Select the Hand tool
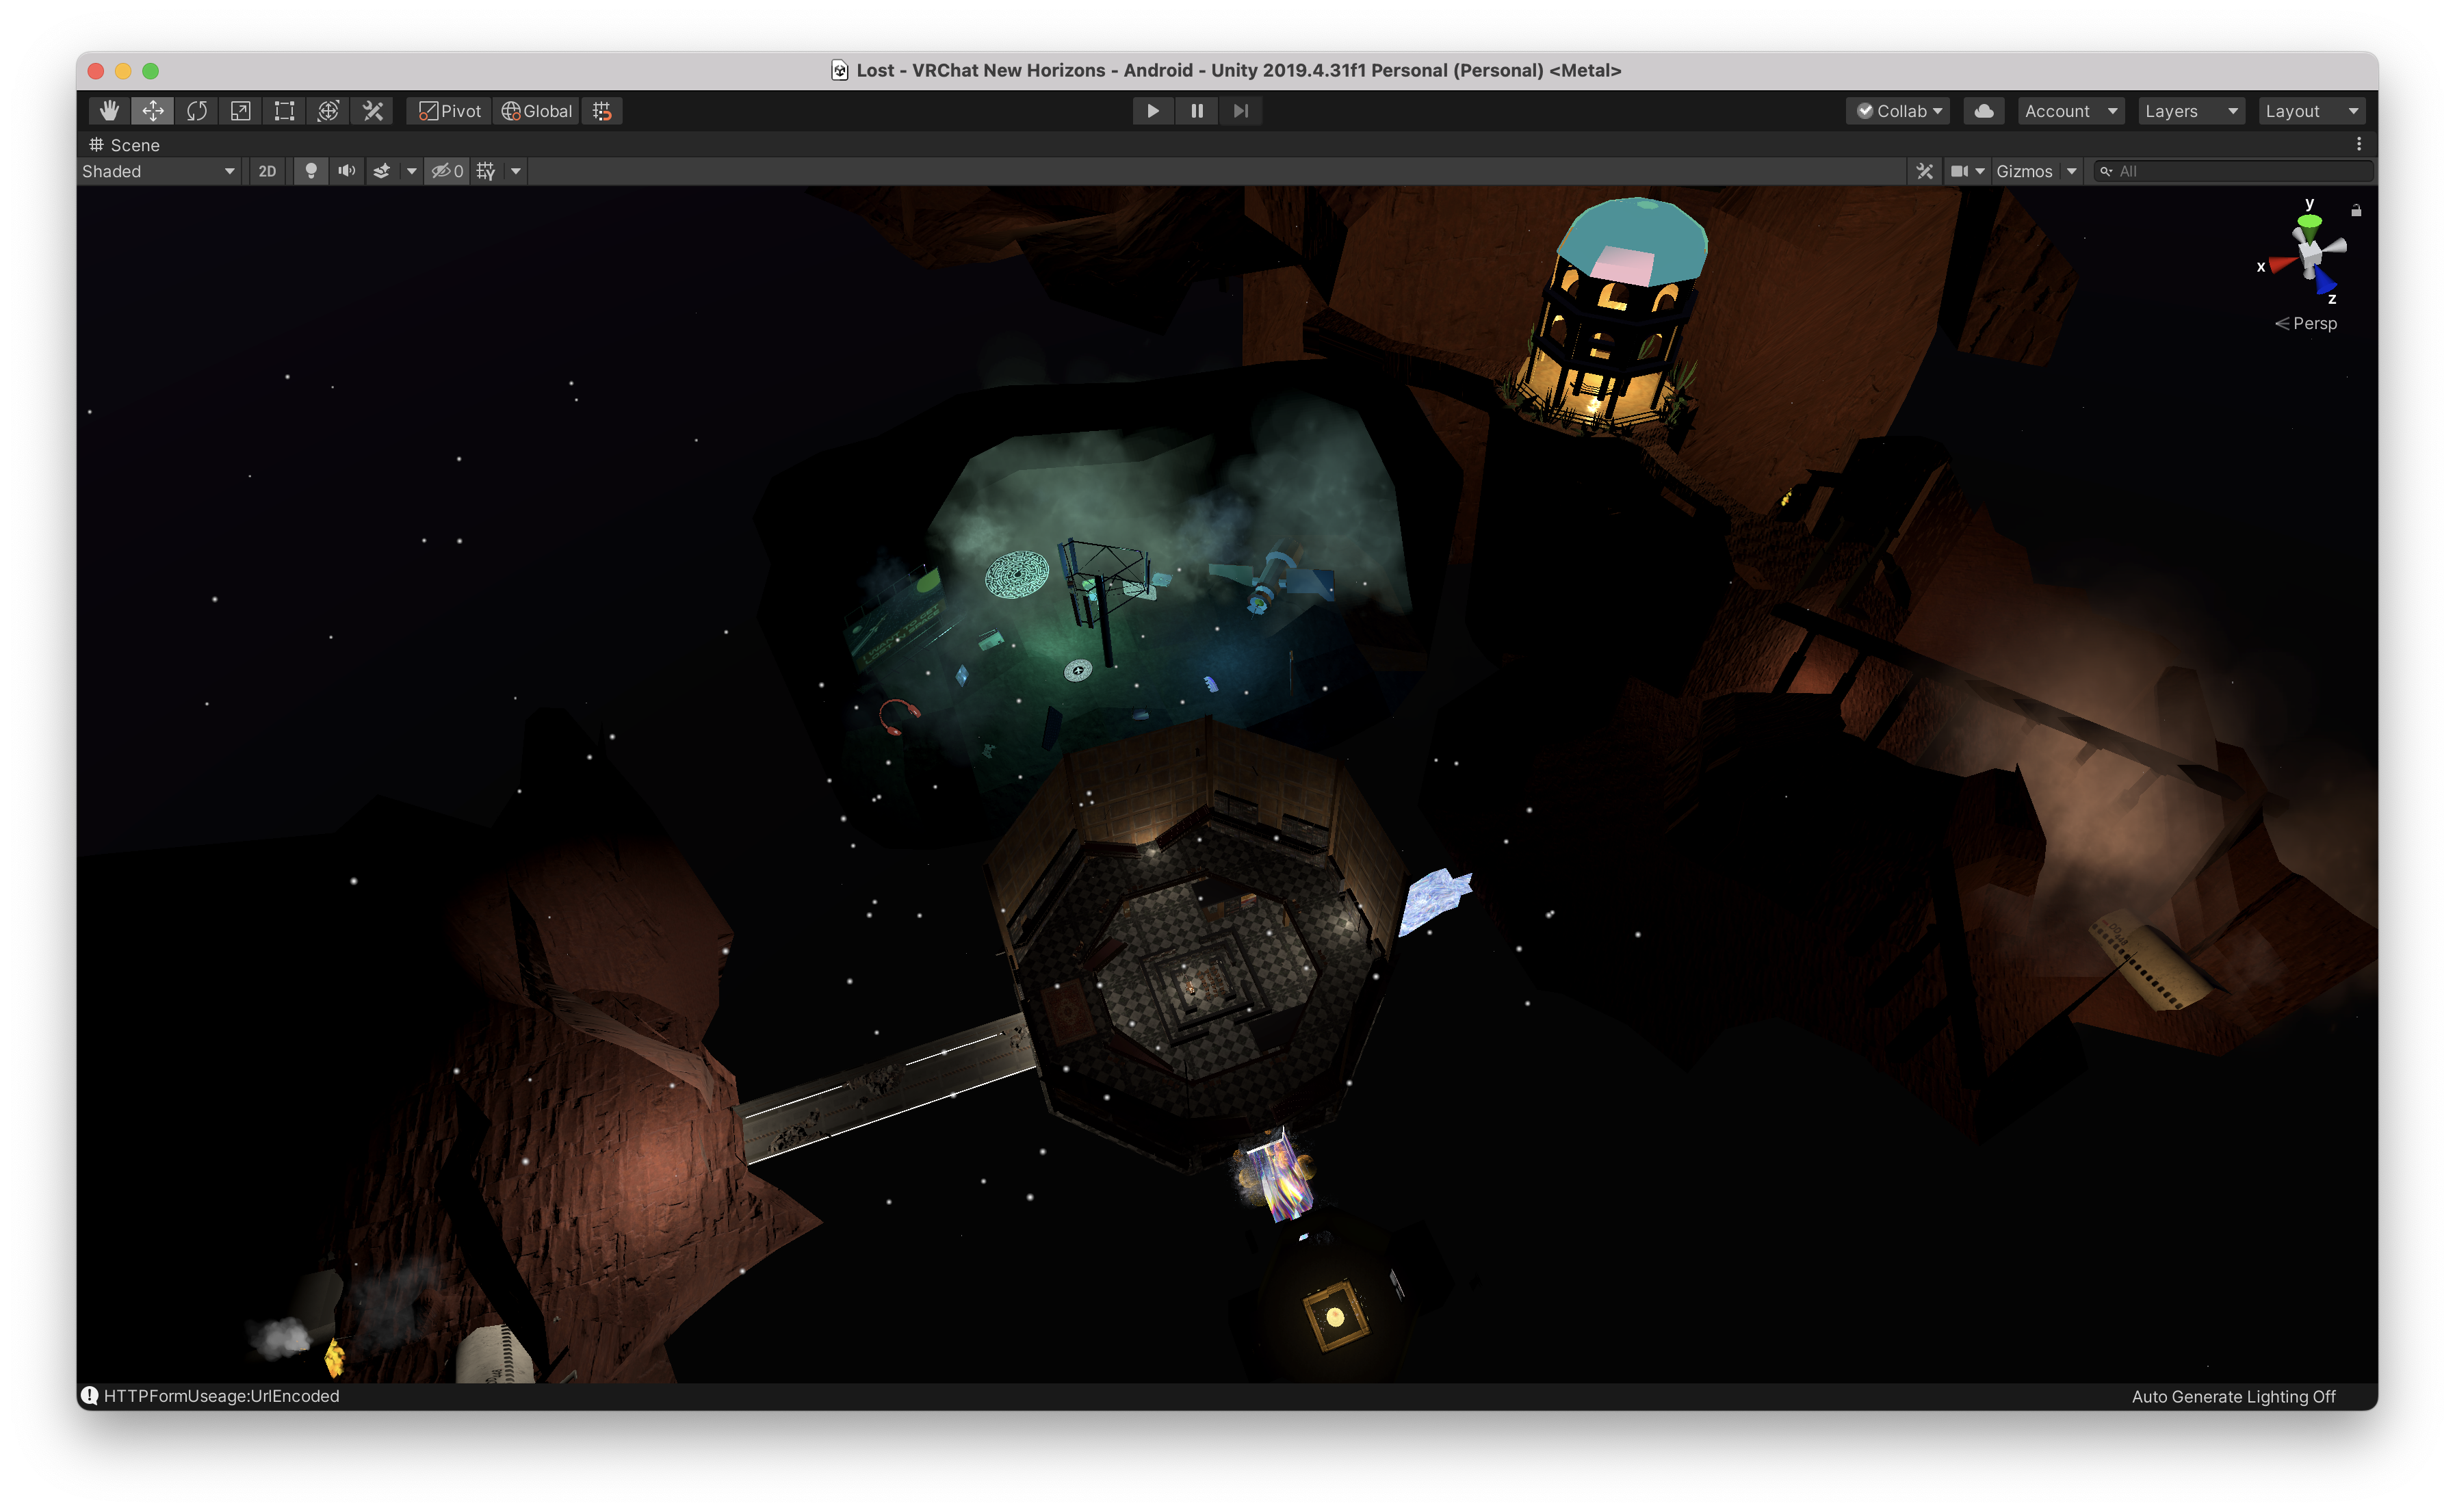The height and width of the screenshot is (1512, 2455). coord(109,111)
